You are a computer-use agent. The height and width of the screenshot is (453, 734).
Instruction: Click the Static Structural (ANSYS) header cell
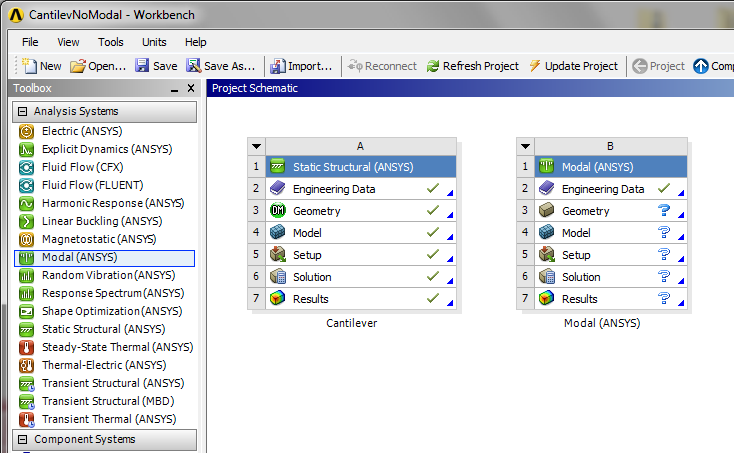click(361, 167)
